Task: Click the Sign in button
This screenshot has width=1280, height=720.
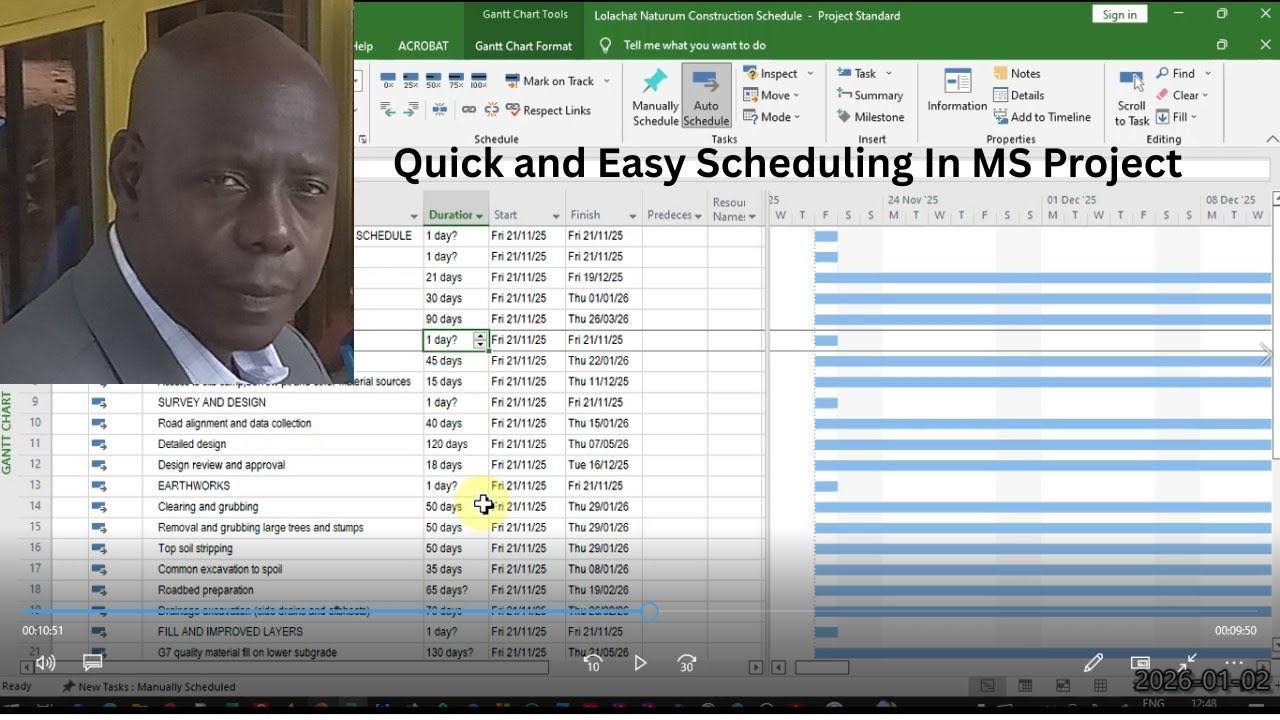Action: click(1119, 14)
